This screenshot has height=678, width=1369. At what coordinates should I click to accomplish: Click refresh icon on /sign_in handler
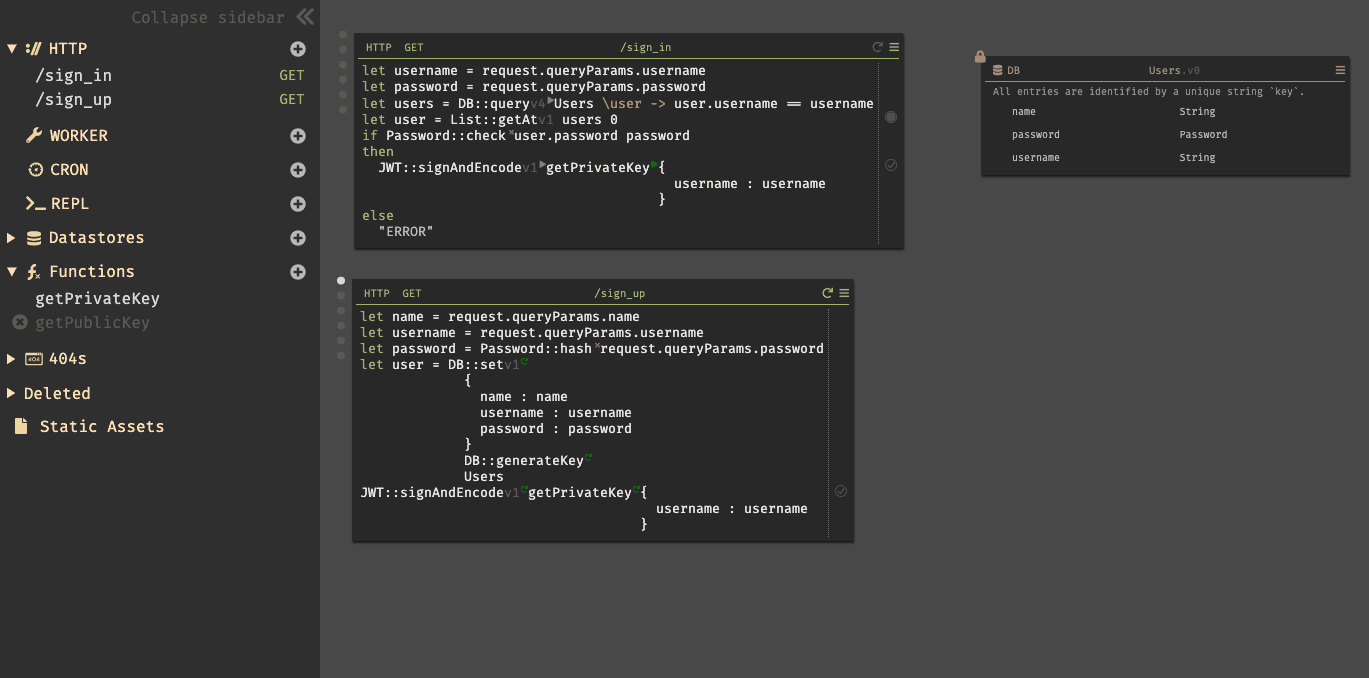point(878,47)
